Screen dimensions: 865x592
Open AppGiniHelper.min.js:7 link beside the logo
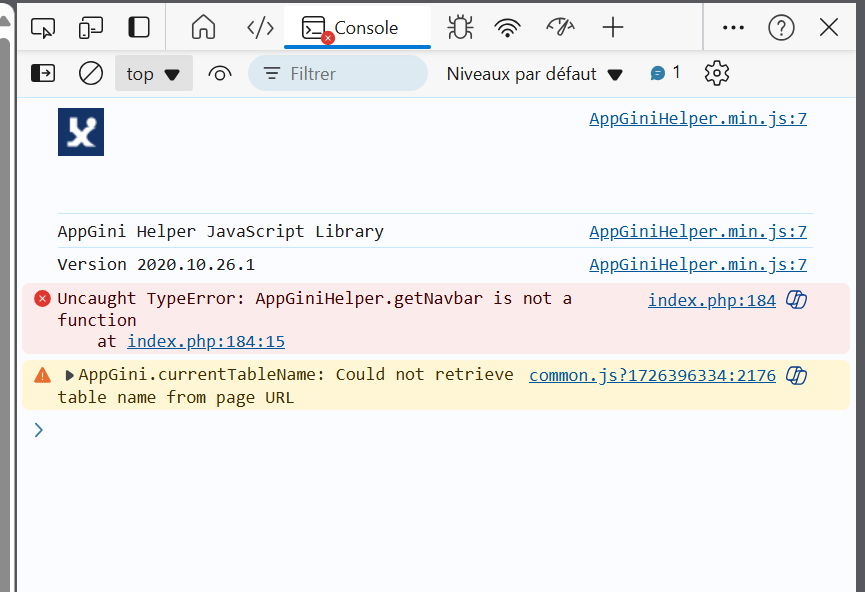click(x=698, y=119)
